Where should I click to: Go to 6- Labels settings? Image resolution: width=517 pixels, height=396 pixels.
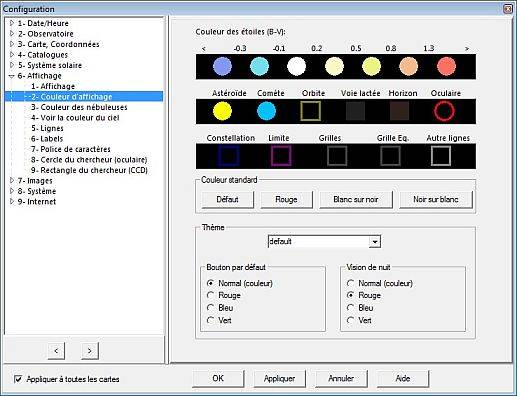click(x=47, y=139)
